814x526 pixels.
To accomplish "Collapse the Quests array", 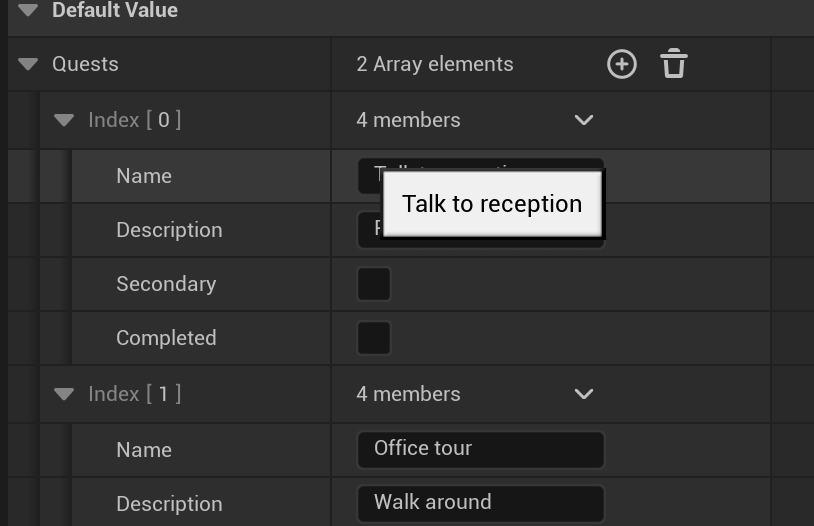I will (28, 64).
